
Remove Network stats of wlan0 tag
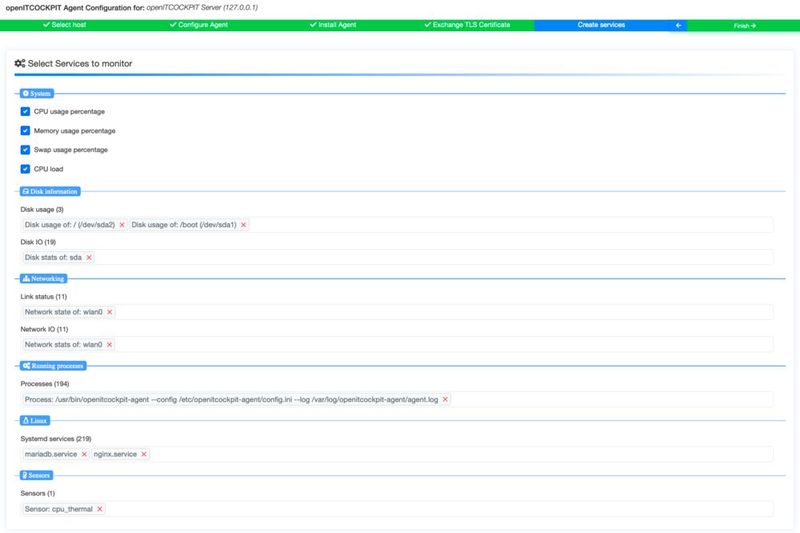pyautogui.click(x=110, y=344)
